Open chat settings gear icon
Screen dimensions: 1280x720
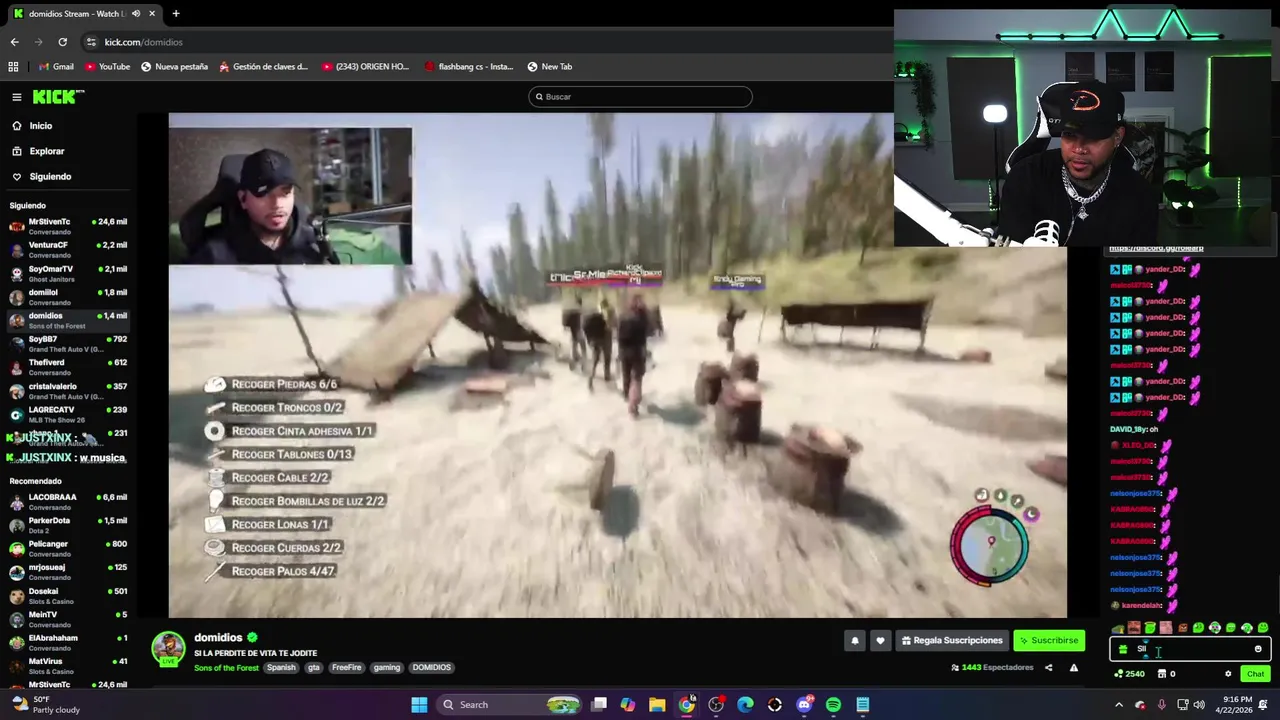coord(1228,674)
